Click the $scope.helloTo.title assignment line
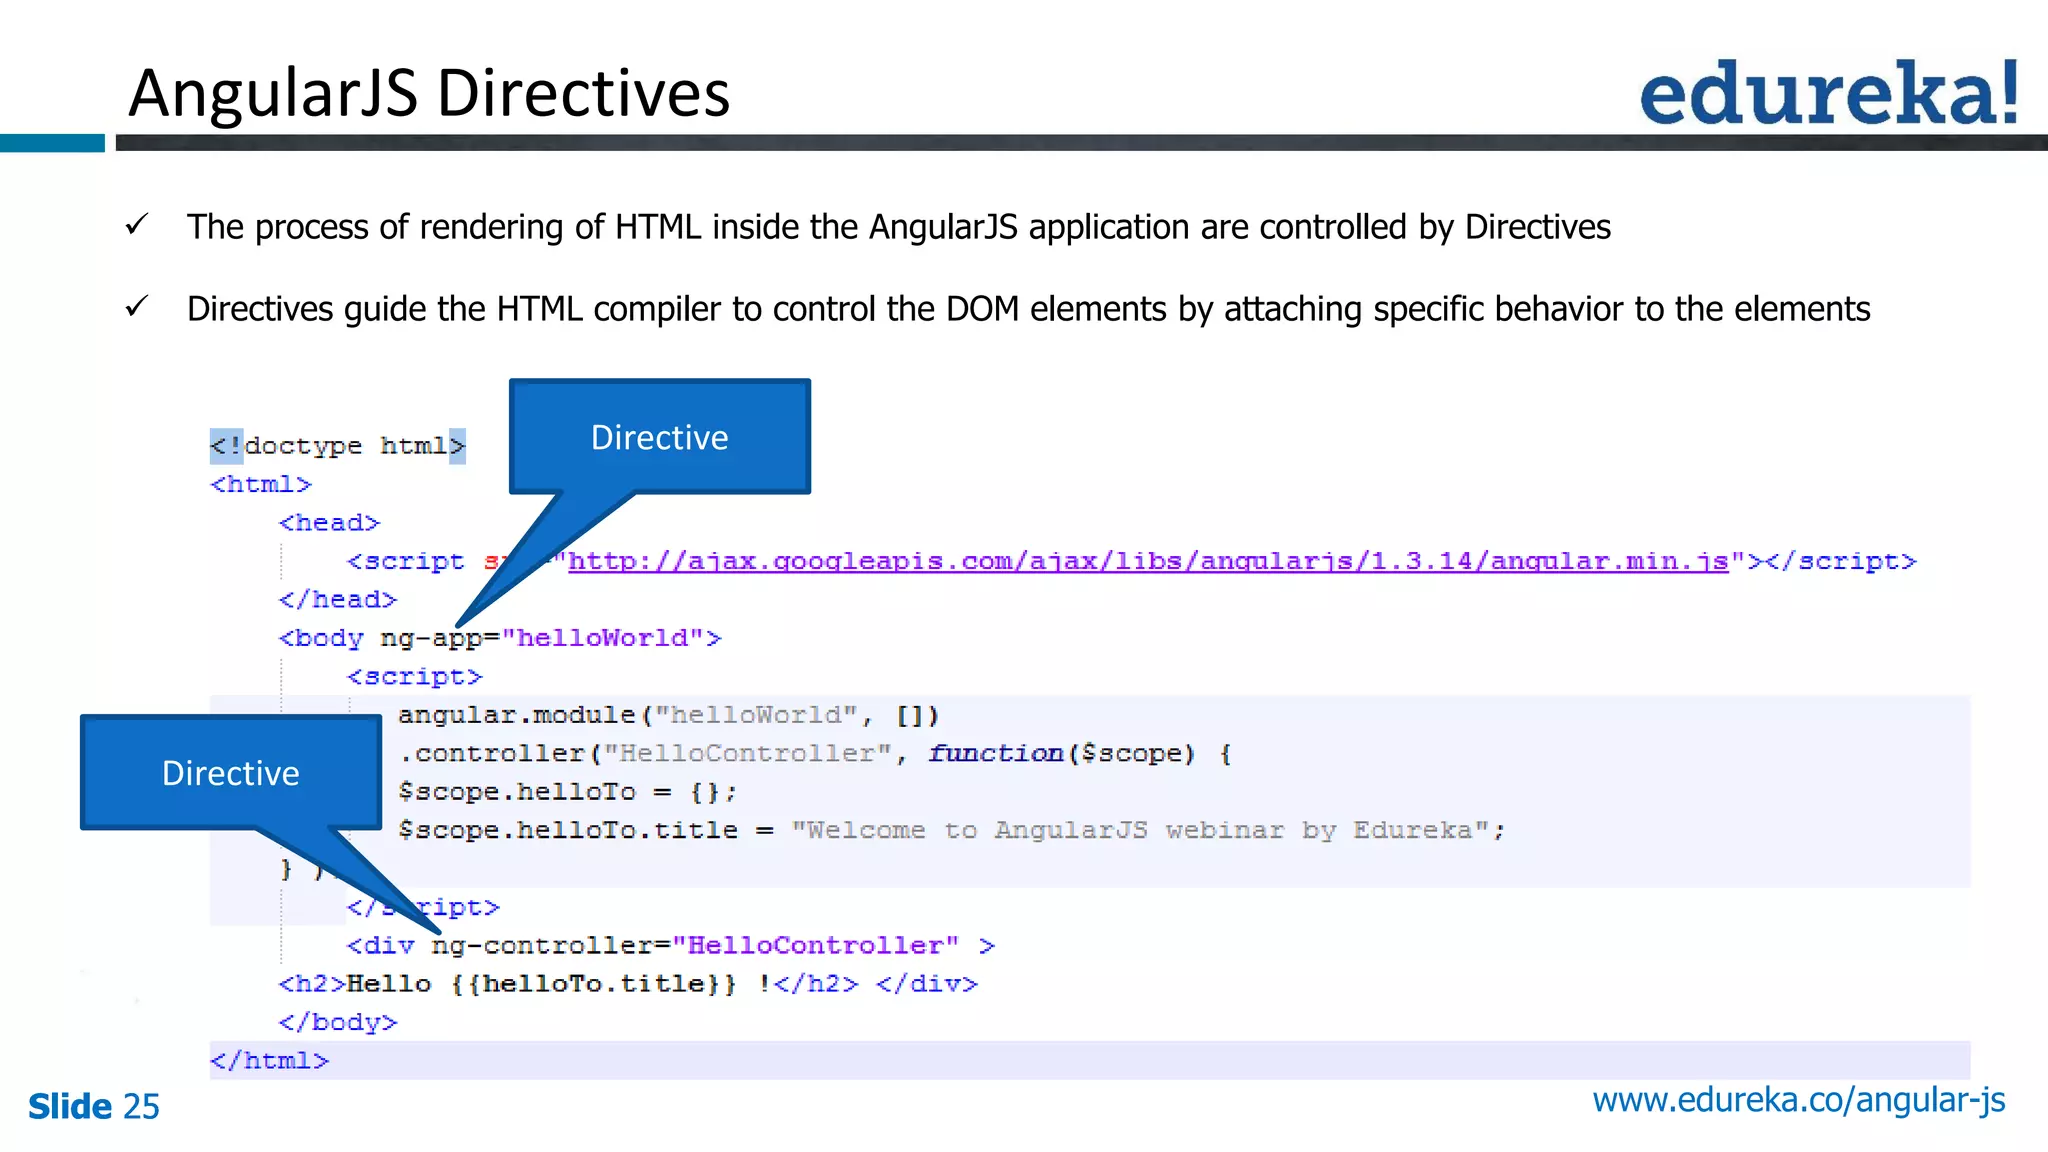Viewport: 2048px width, 1152px height. (x=950, y=830)
